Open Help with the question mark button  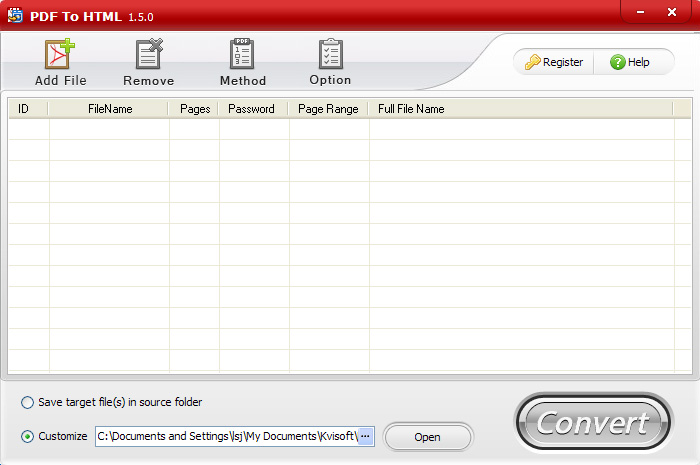630,62
